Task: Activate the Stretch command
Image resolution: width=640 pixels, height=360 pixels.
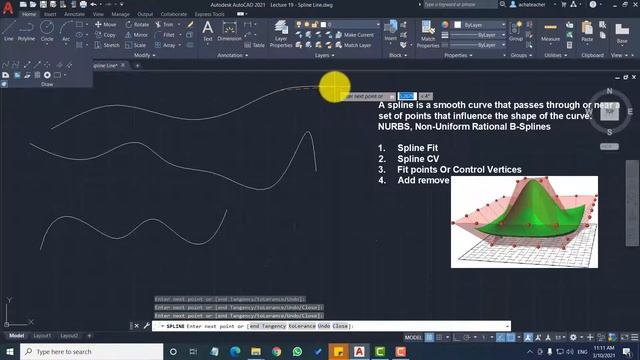Action: coord(107,45)
